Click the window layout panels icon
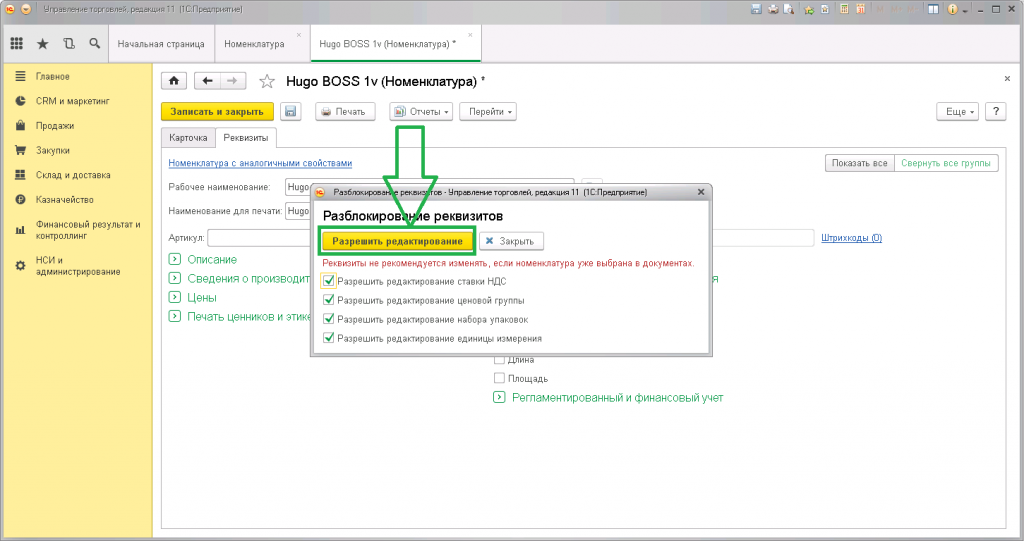Viewport: 1024px width, 541px height. pyautogui.click(x=934, y=9)
